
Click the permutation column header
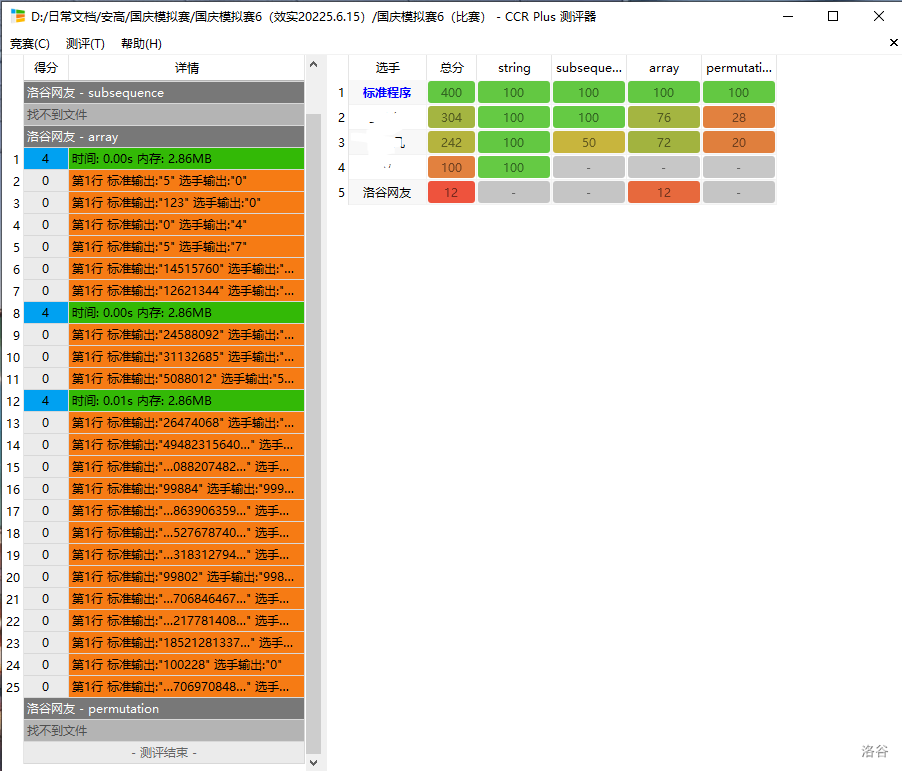click(739, 68)
